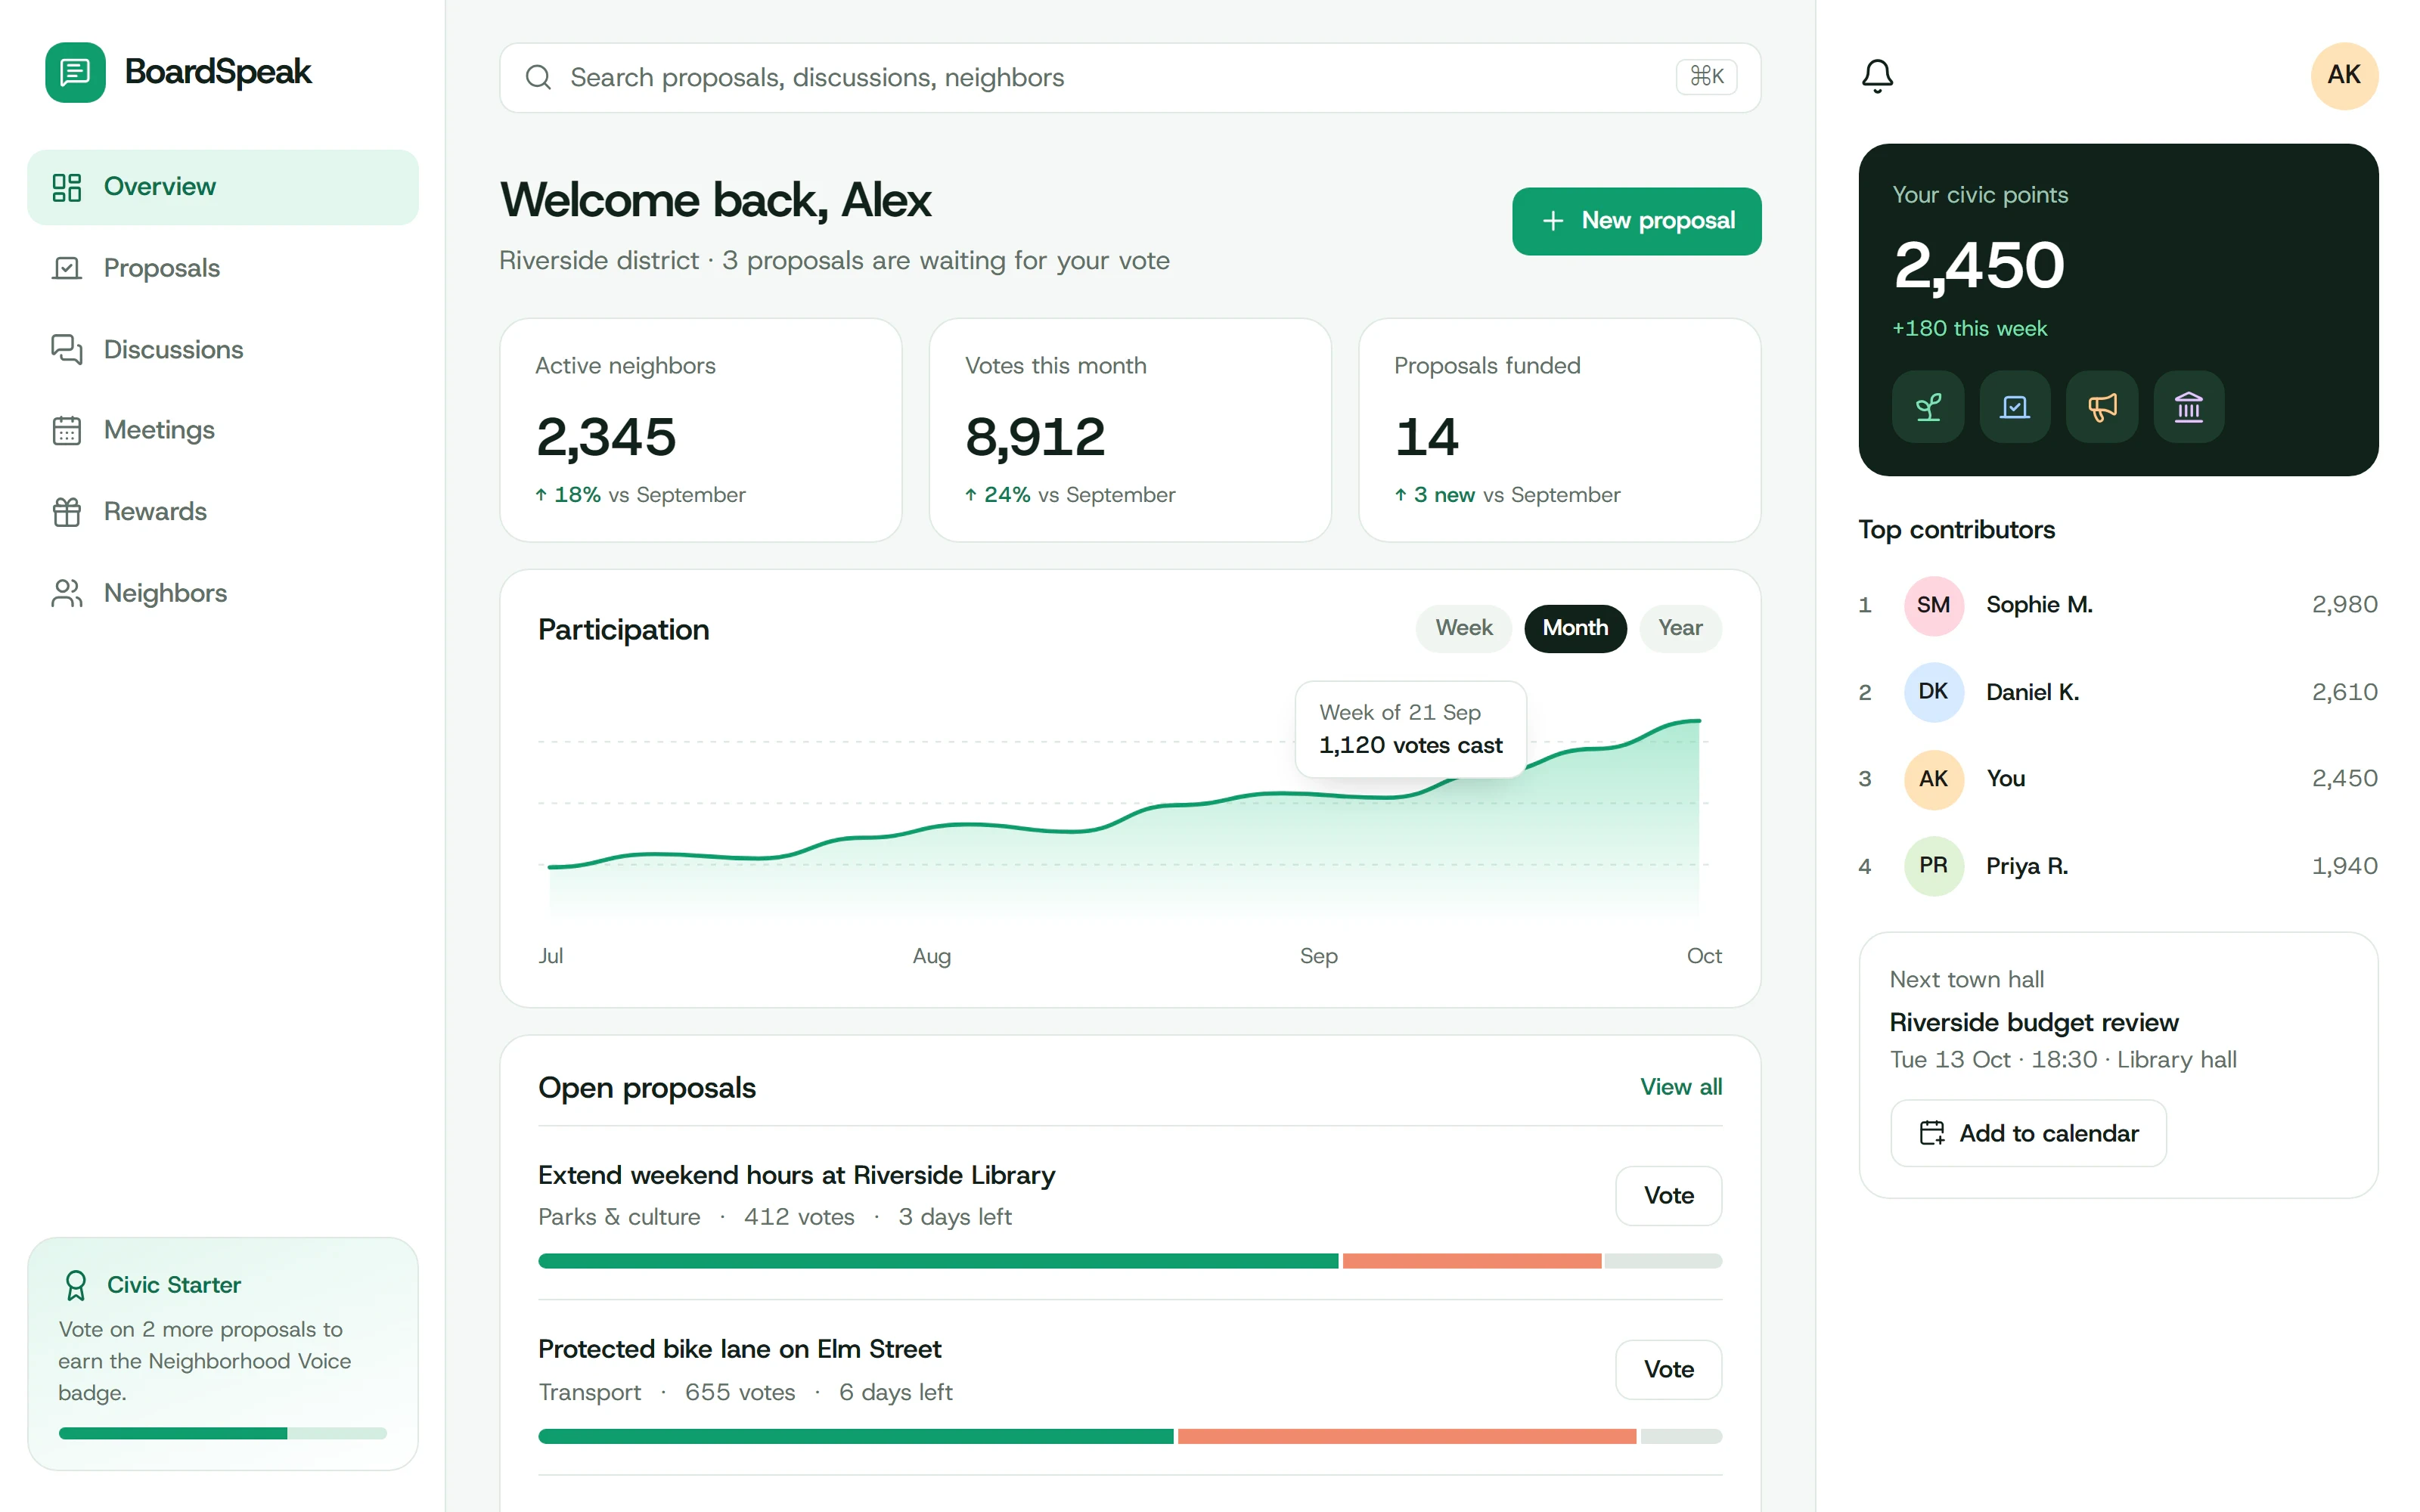Open Proposals in the sidebar
This screenshot has height=1512, width=2420.
pos(223,268)
